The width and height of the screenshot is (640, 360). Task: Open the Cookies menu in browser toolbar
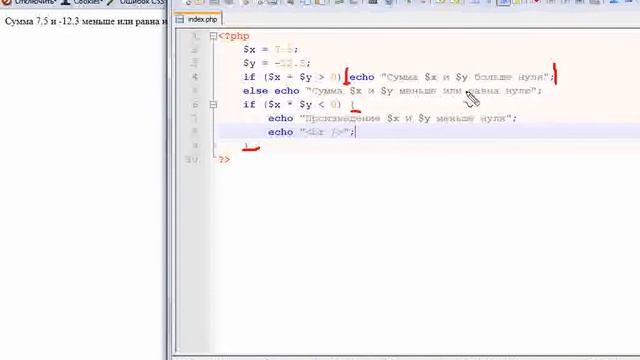pyautogui.click(x=83, y=2)
